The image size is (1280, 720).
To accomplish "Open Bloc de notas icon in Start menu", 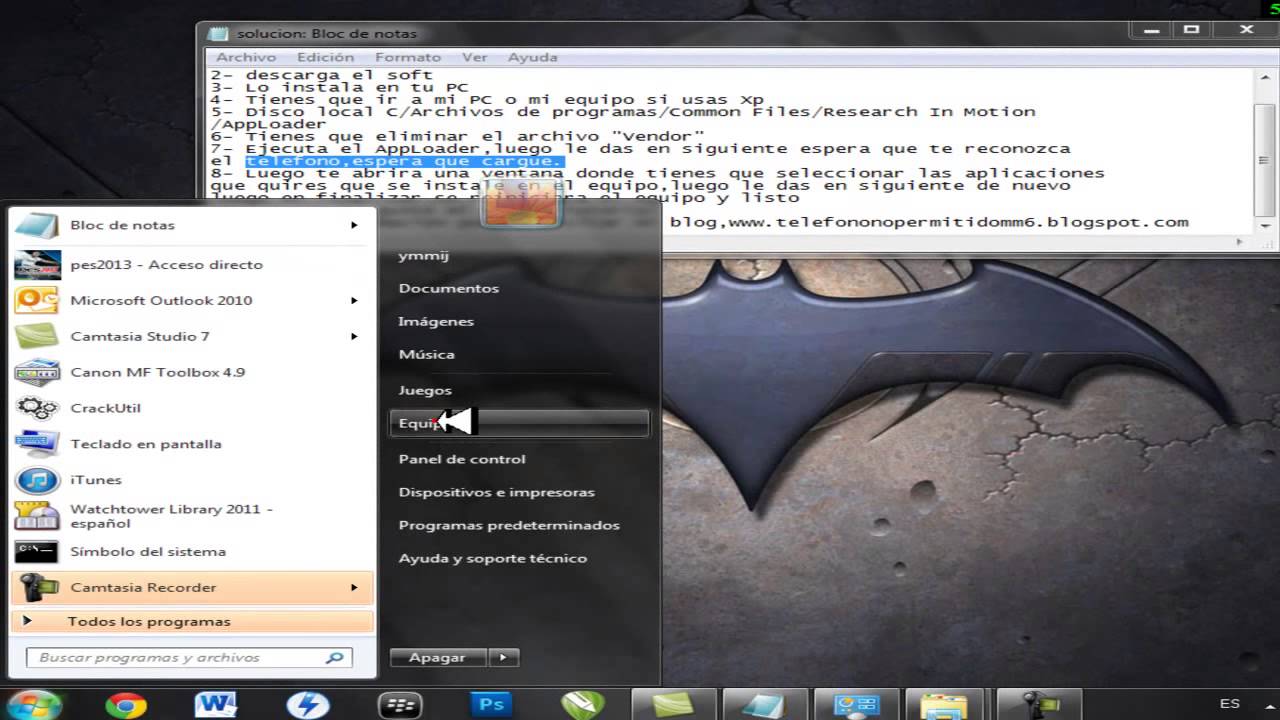I will click(x=37, y=226).
